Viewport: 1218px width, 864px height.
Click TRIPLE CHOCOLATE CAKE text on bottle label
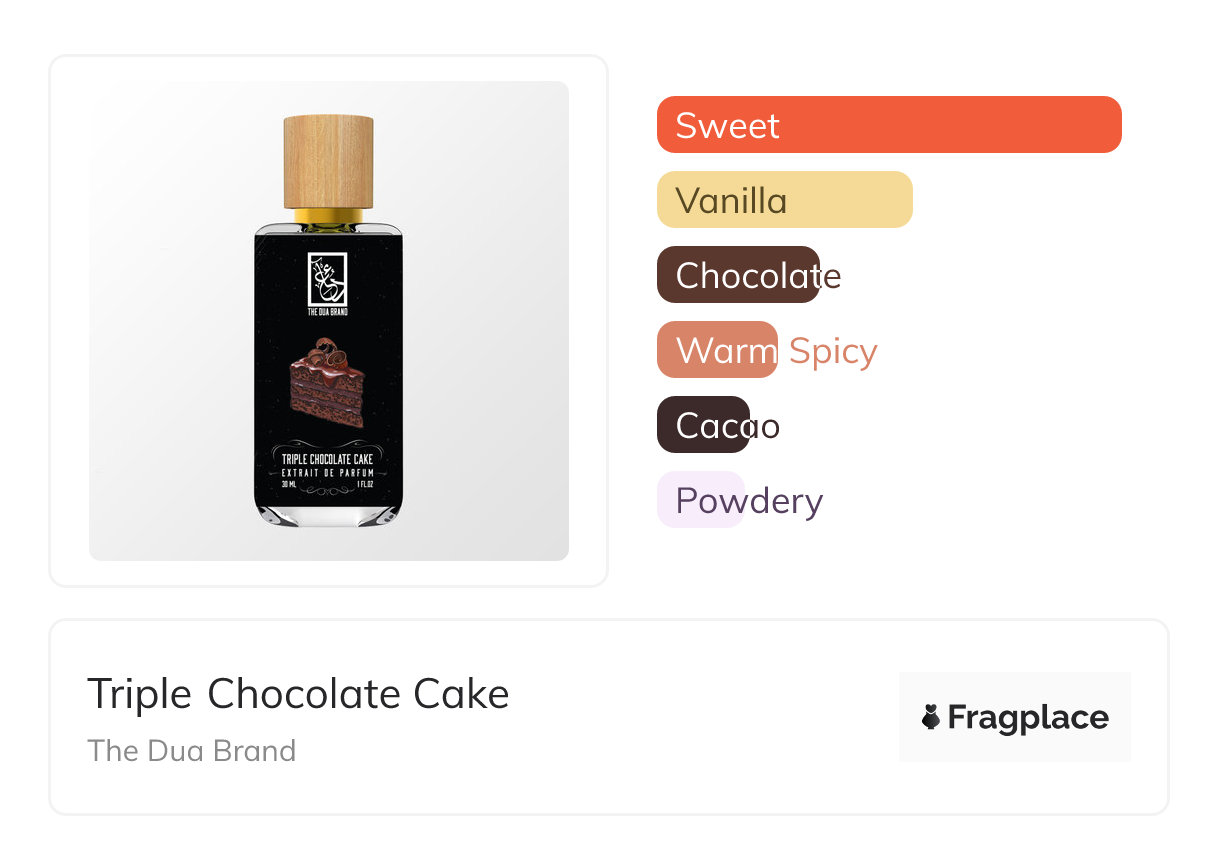coord(328,459)
